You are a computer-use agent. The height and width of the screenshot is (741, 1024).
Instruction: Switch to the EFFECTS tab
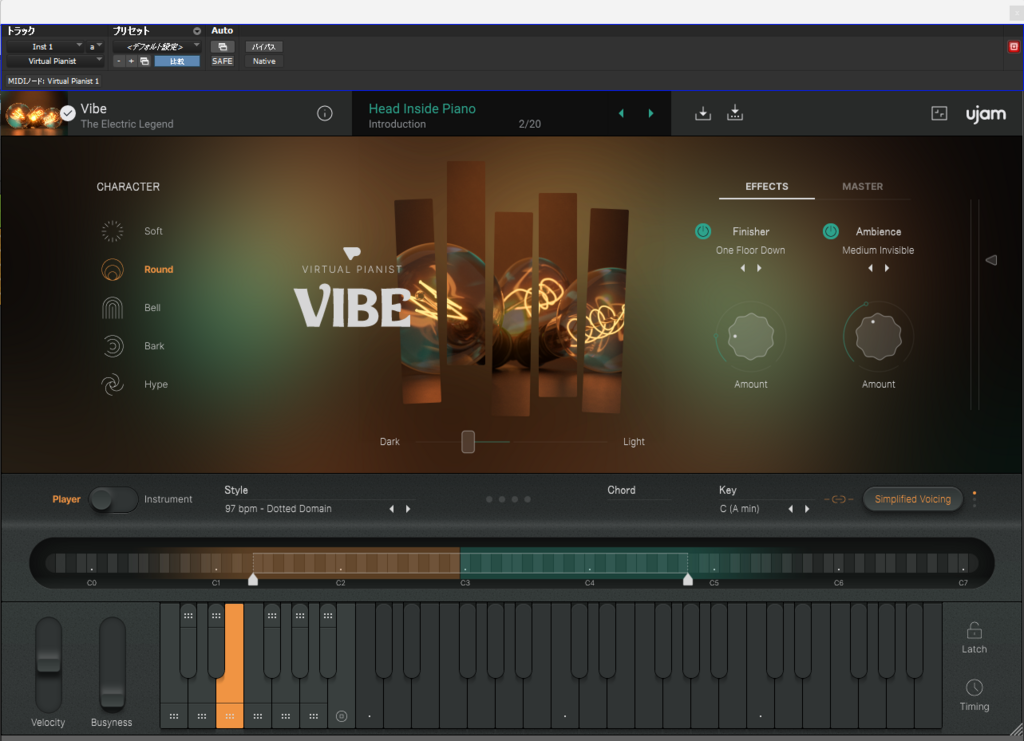tap(767, 187)
